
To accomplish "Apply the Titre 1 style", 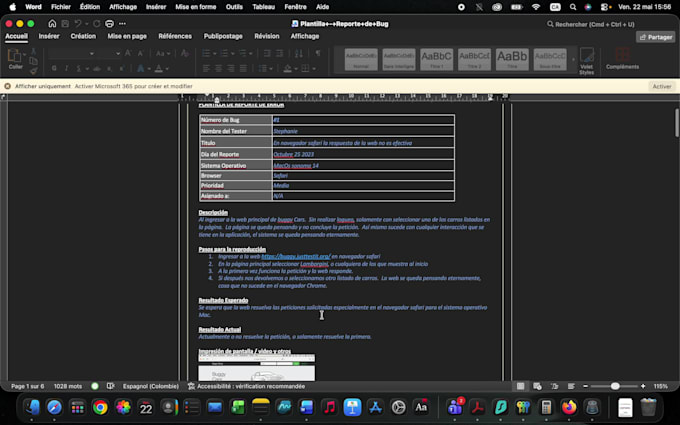I will (437, 59).
